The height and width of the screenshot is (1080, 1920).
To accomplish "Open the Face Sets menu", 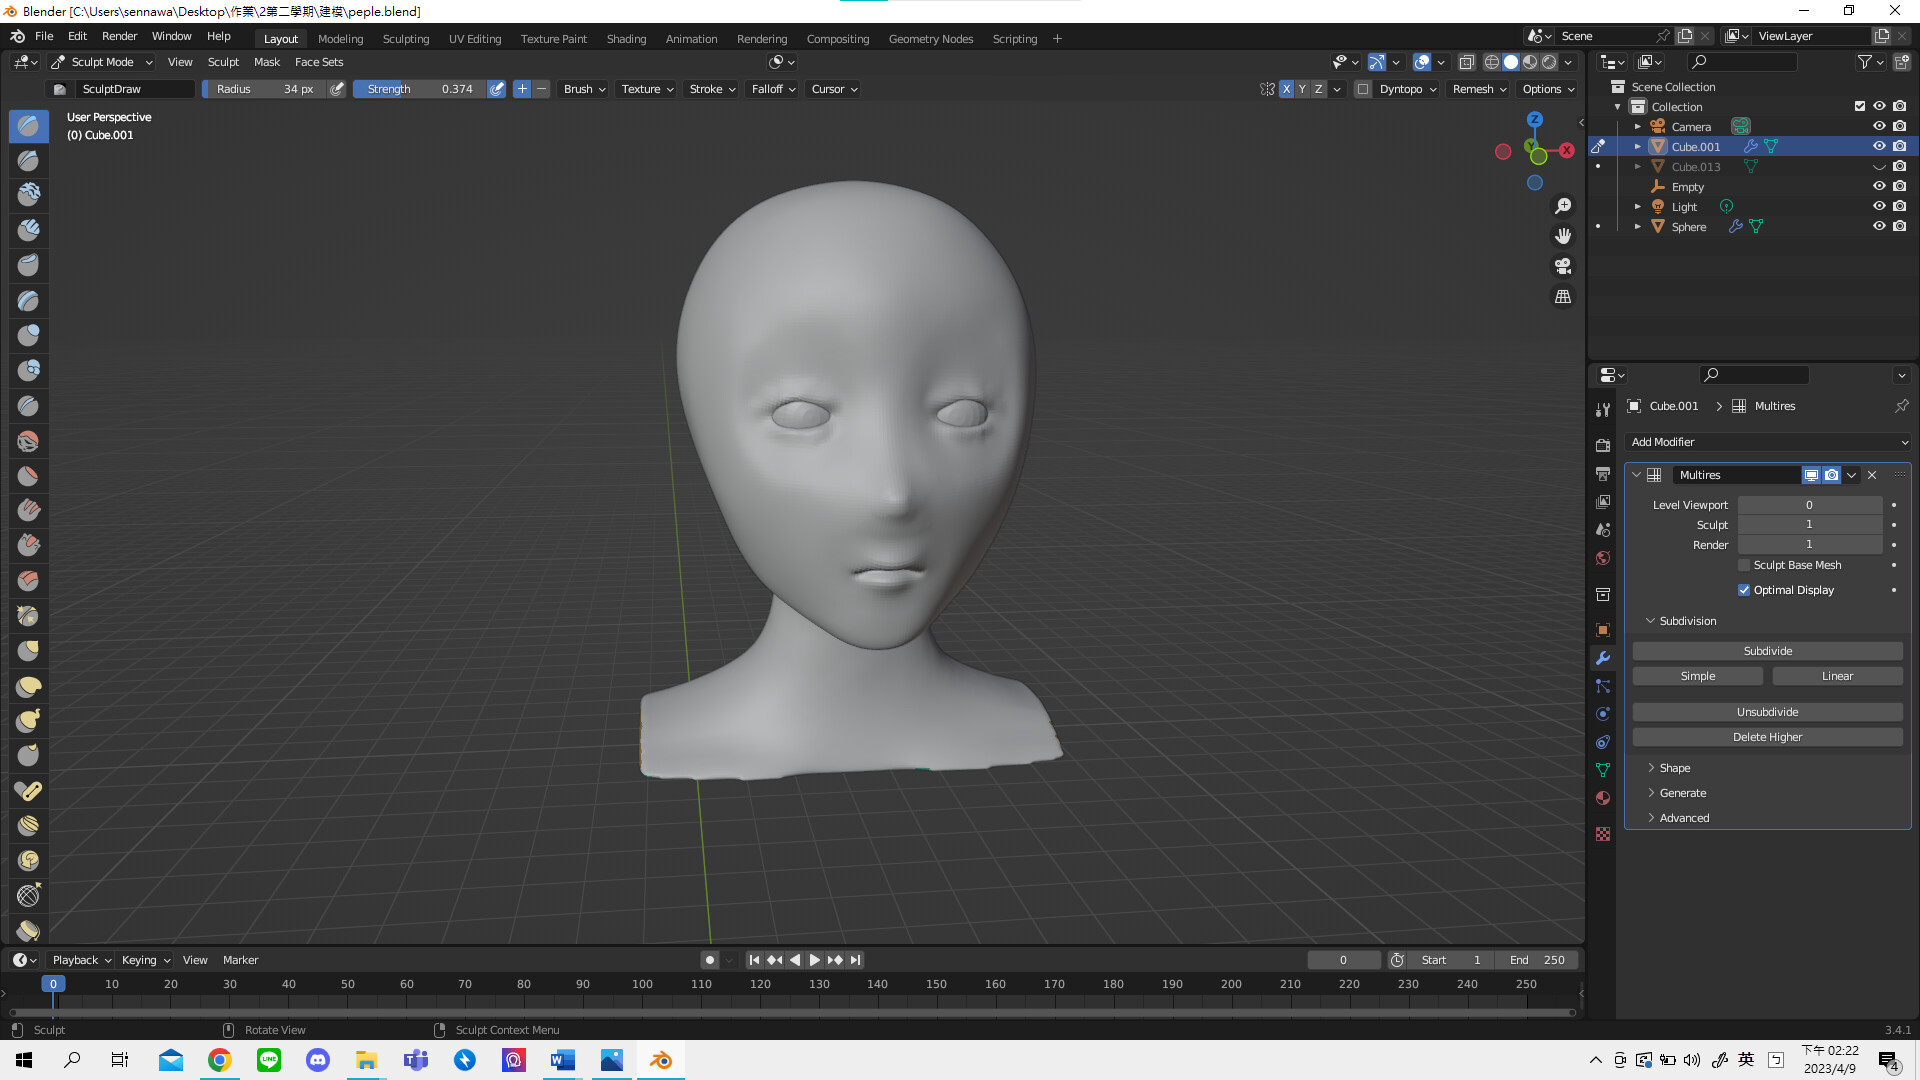I will tap(319, 62).
